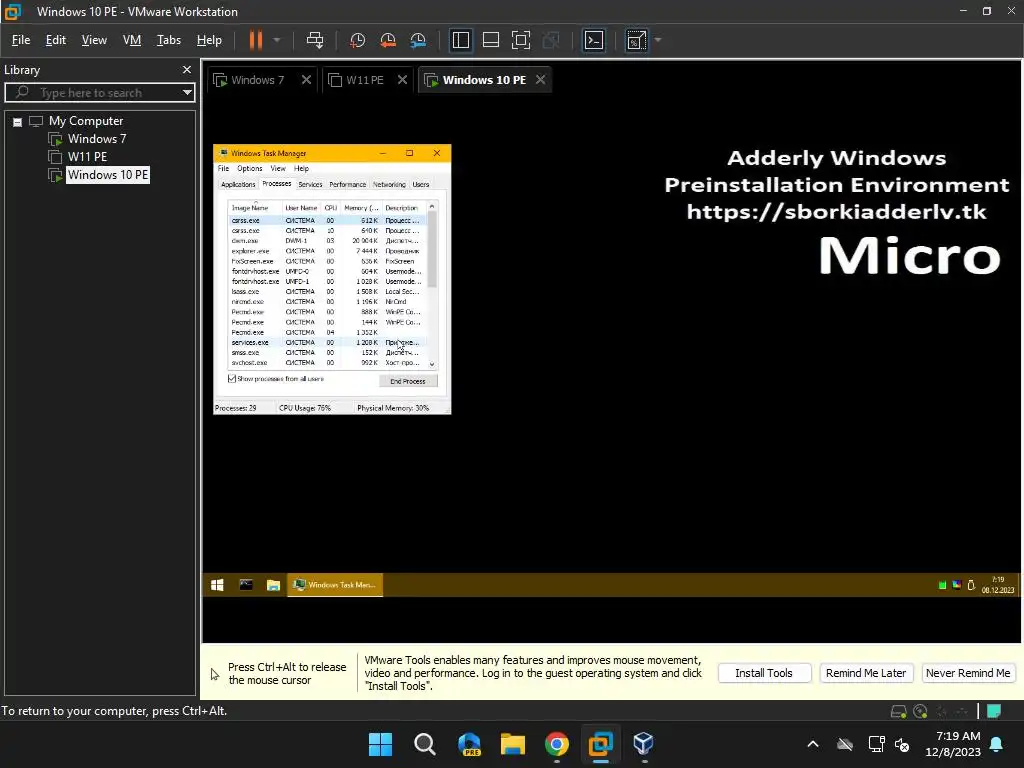Select the explorer.exe process row
Image resolution: width=1024 pixels, height=768 pixels.
327,251
